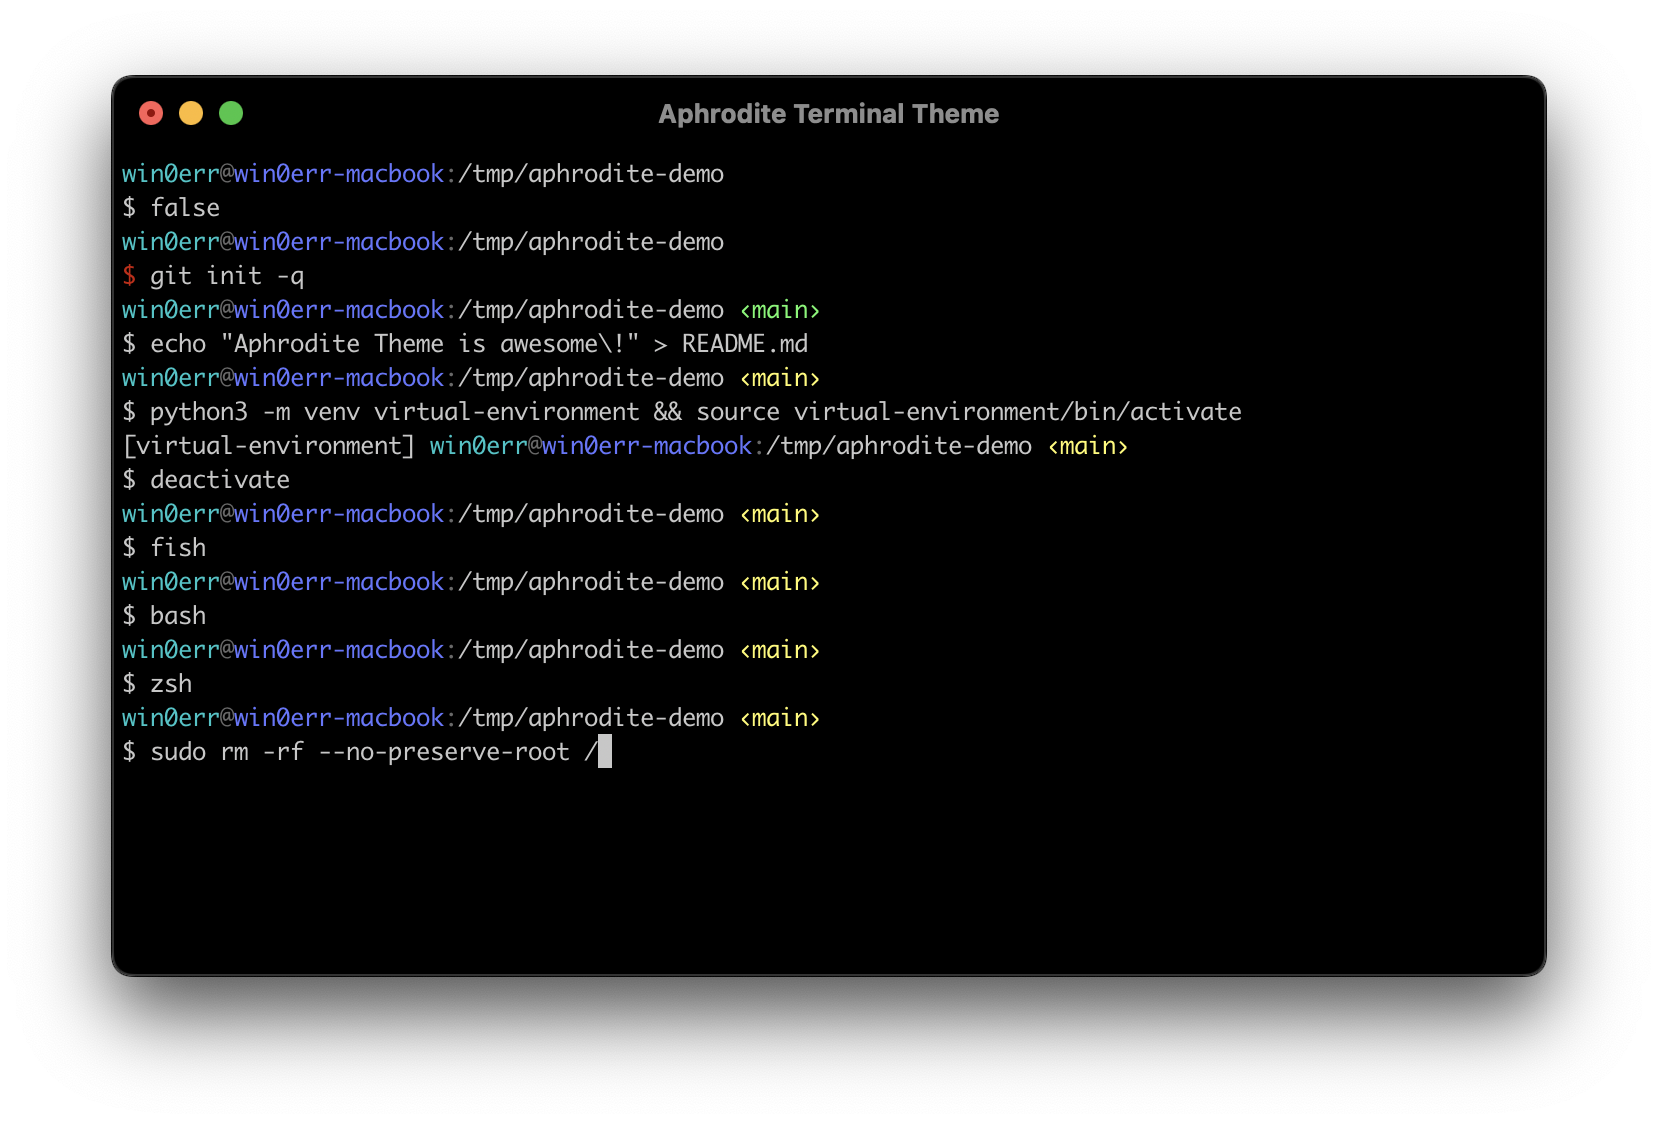
Task: Click the 'bash' command text
Action: pyautogui.click(x=178, y=616)
